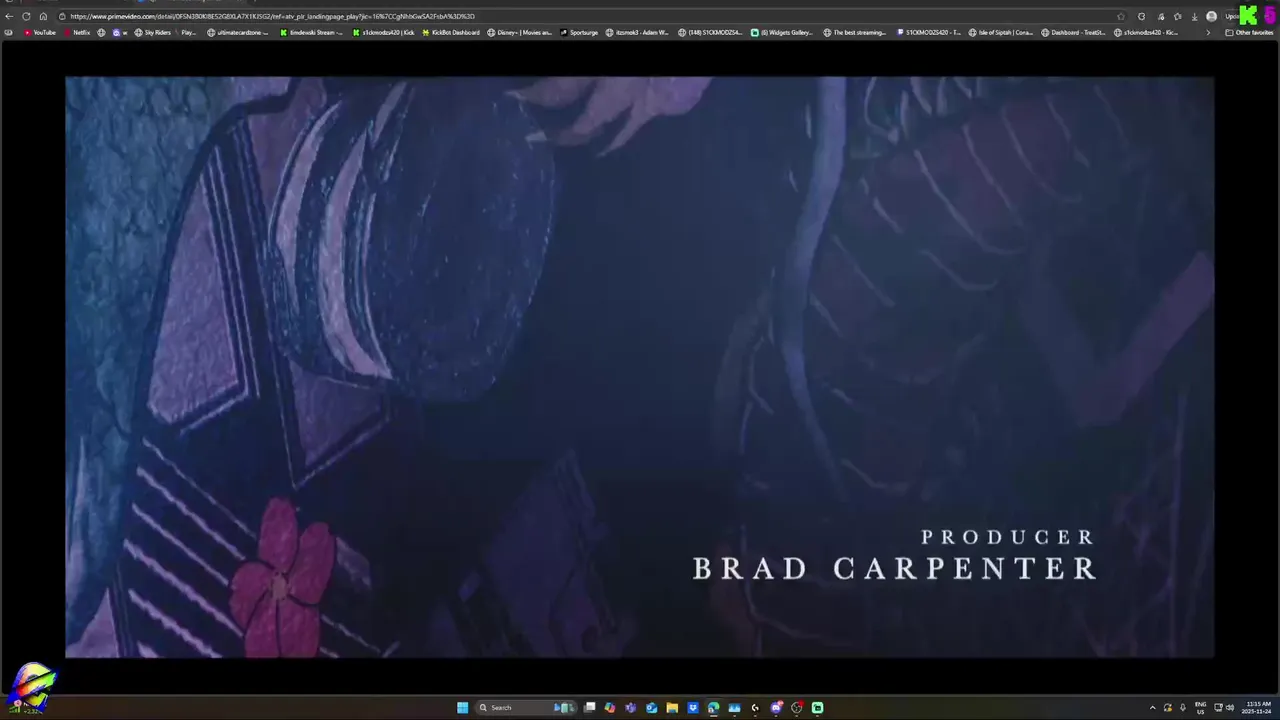Focus the primevideo.com address bar
Viewport: 1280px width, 720px height.
[590, 16]
